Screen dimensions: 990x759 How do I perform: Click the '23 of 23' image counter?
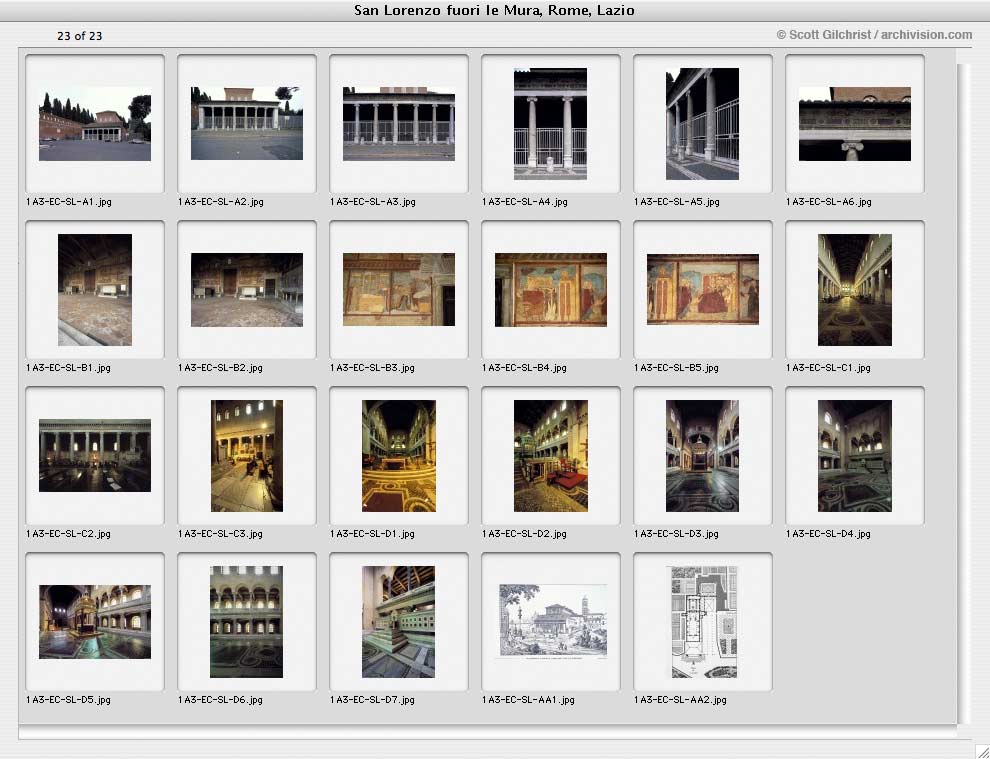point(80,36)
